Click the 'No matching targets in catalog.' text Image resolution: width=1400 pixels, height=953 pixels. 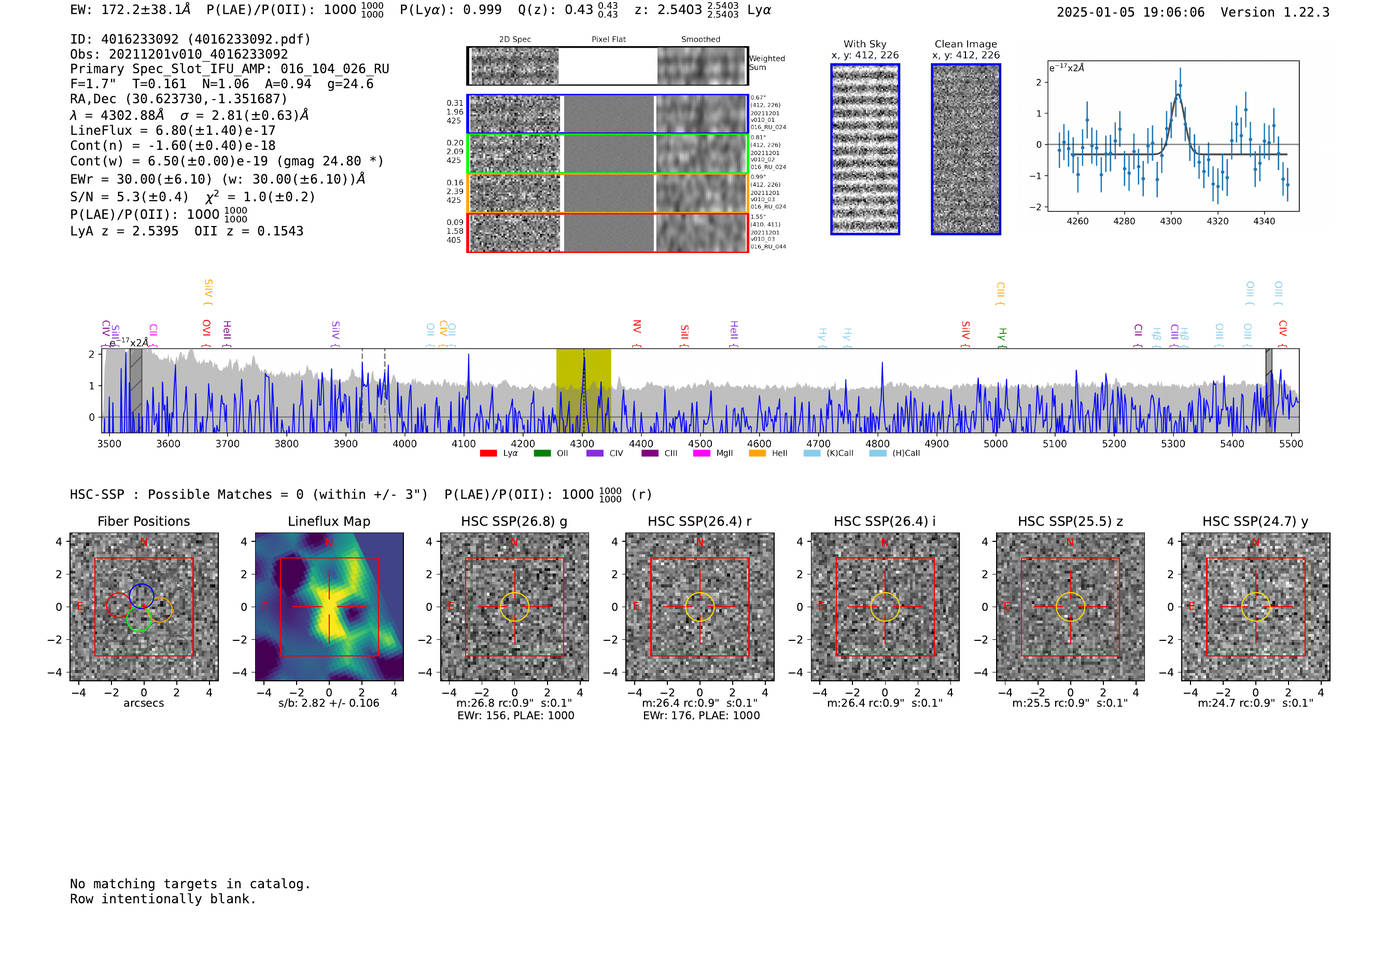190,884
